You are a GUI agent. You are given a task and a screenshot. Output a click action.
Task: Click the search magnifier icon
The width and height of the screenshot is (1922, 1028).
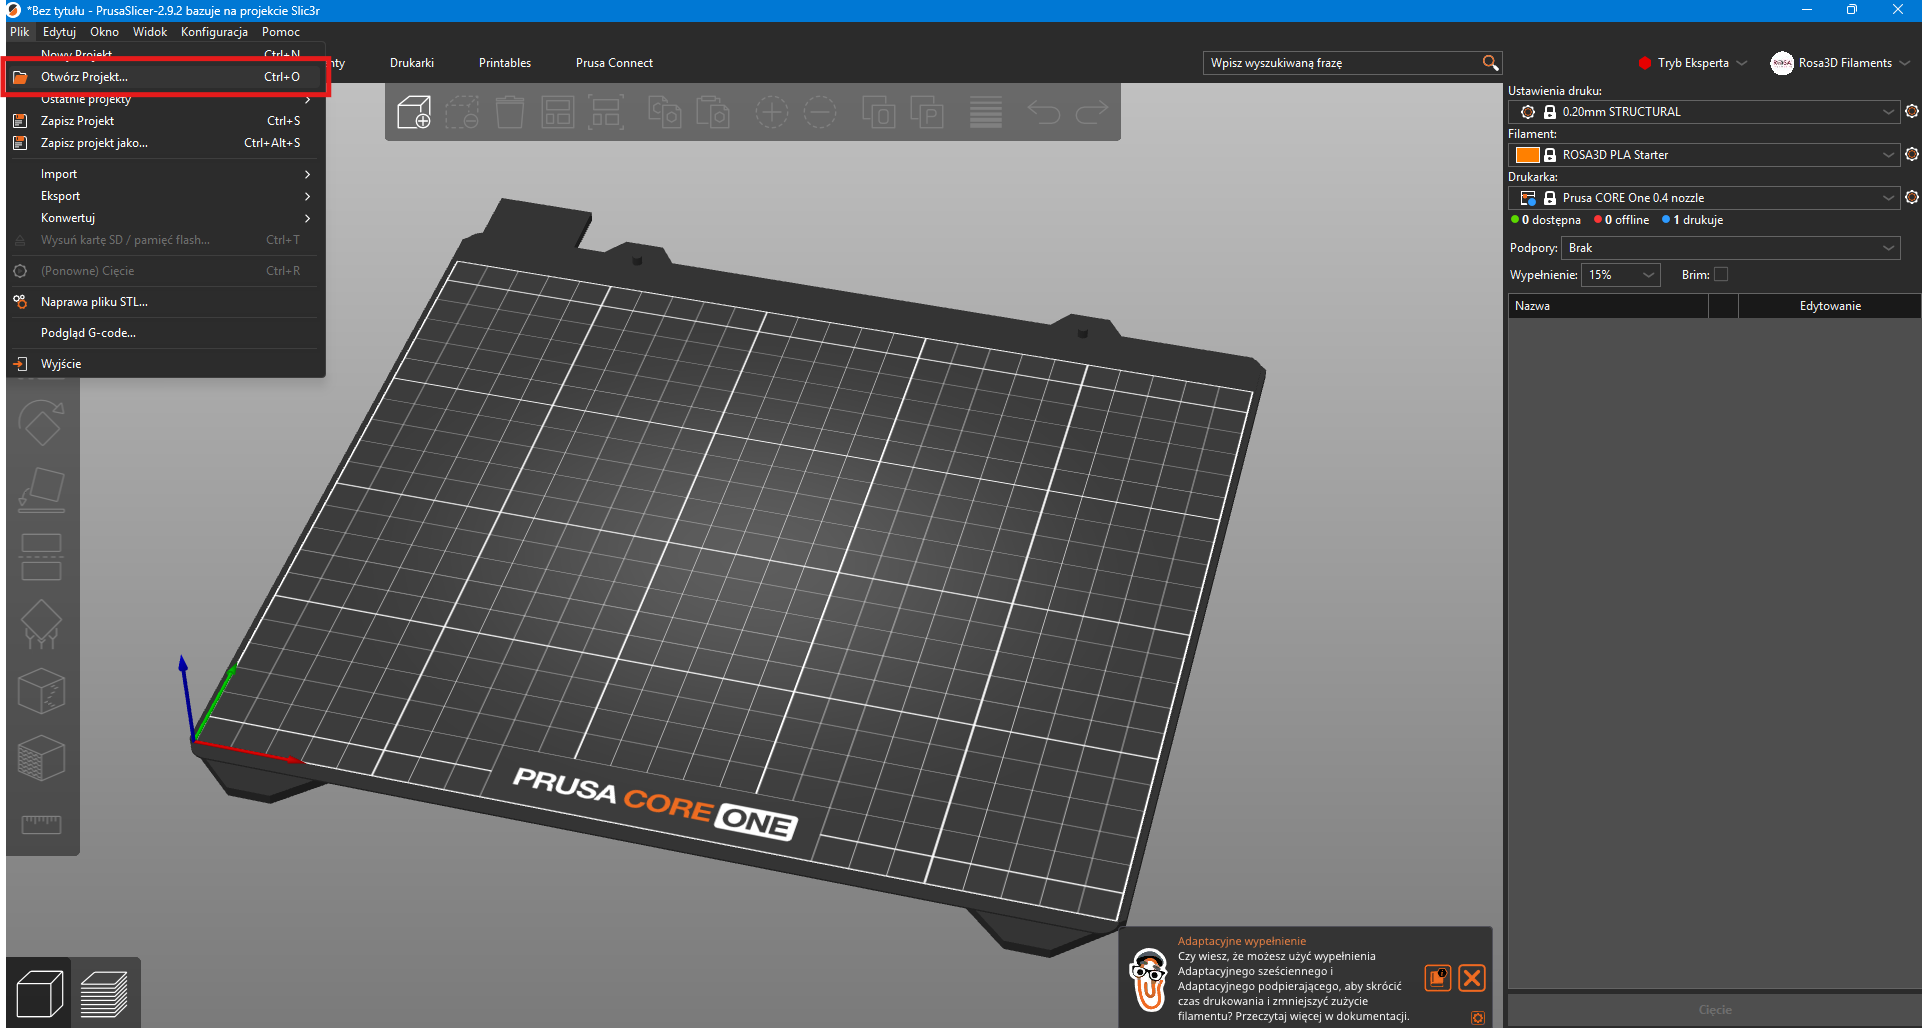click(1490, 63)
